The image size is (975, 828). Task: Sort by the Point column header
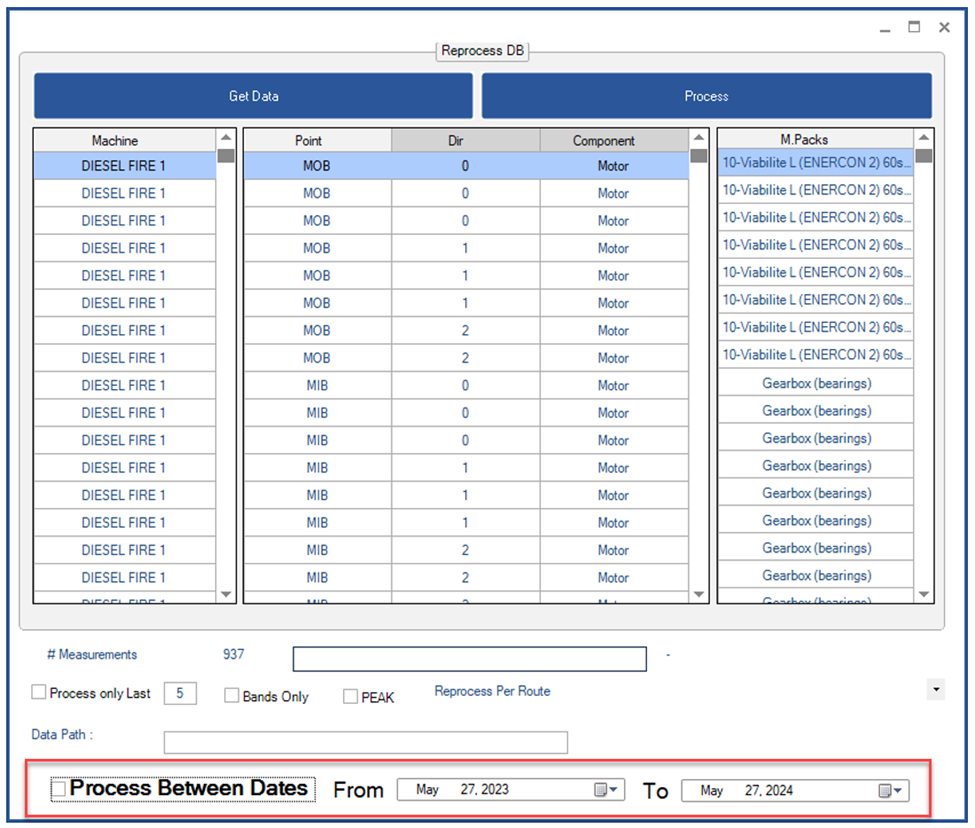[x=318, y=140]
